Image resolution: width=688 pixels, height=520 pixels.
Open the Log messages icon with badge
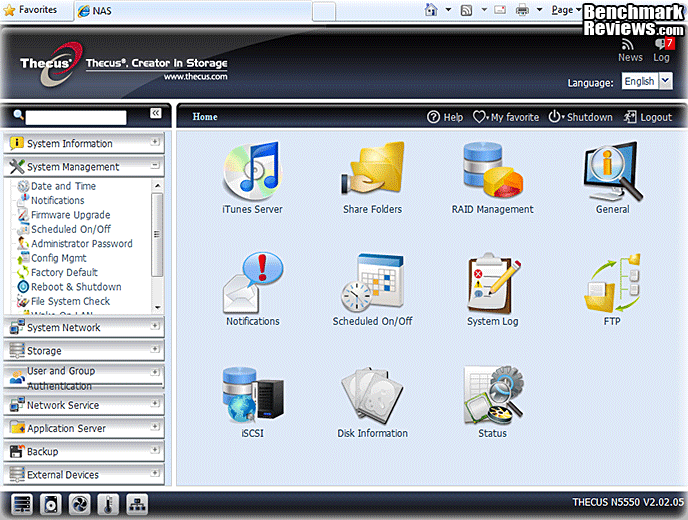coord(663,43)
